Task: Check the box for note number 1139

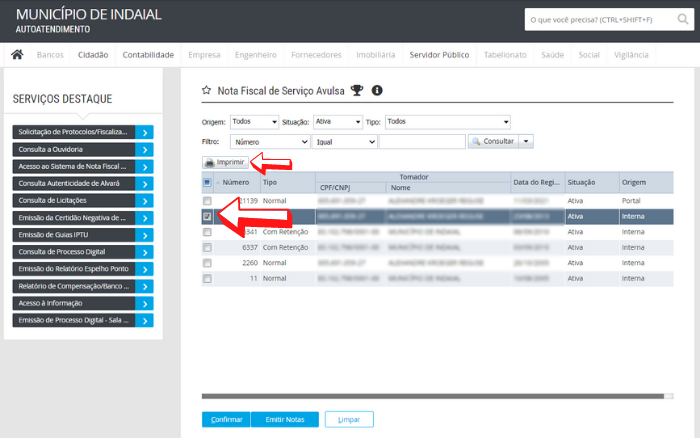Action: (207, 201)
